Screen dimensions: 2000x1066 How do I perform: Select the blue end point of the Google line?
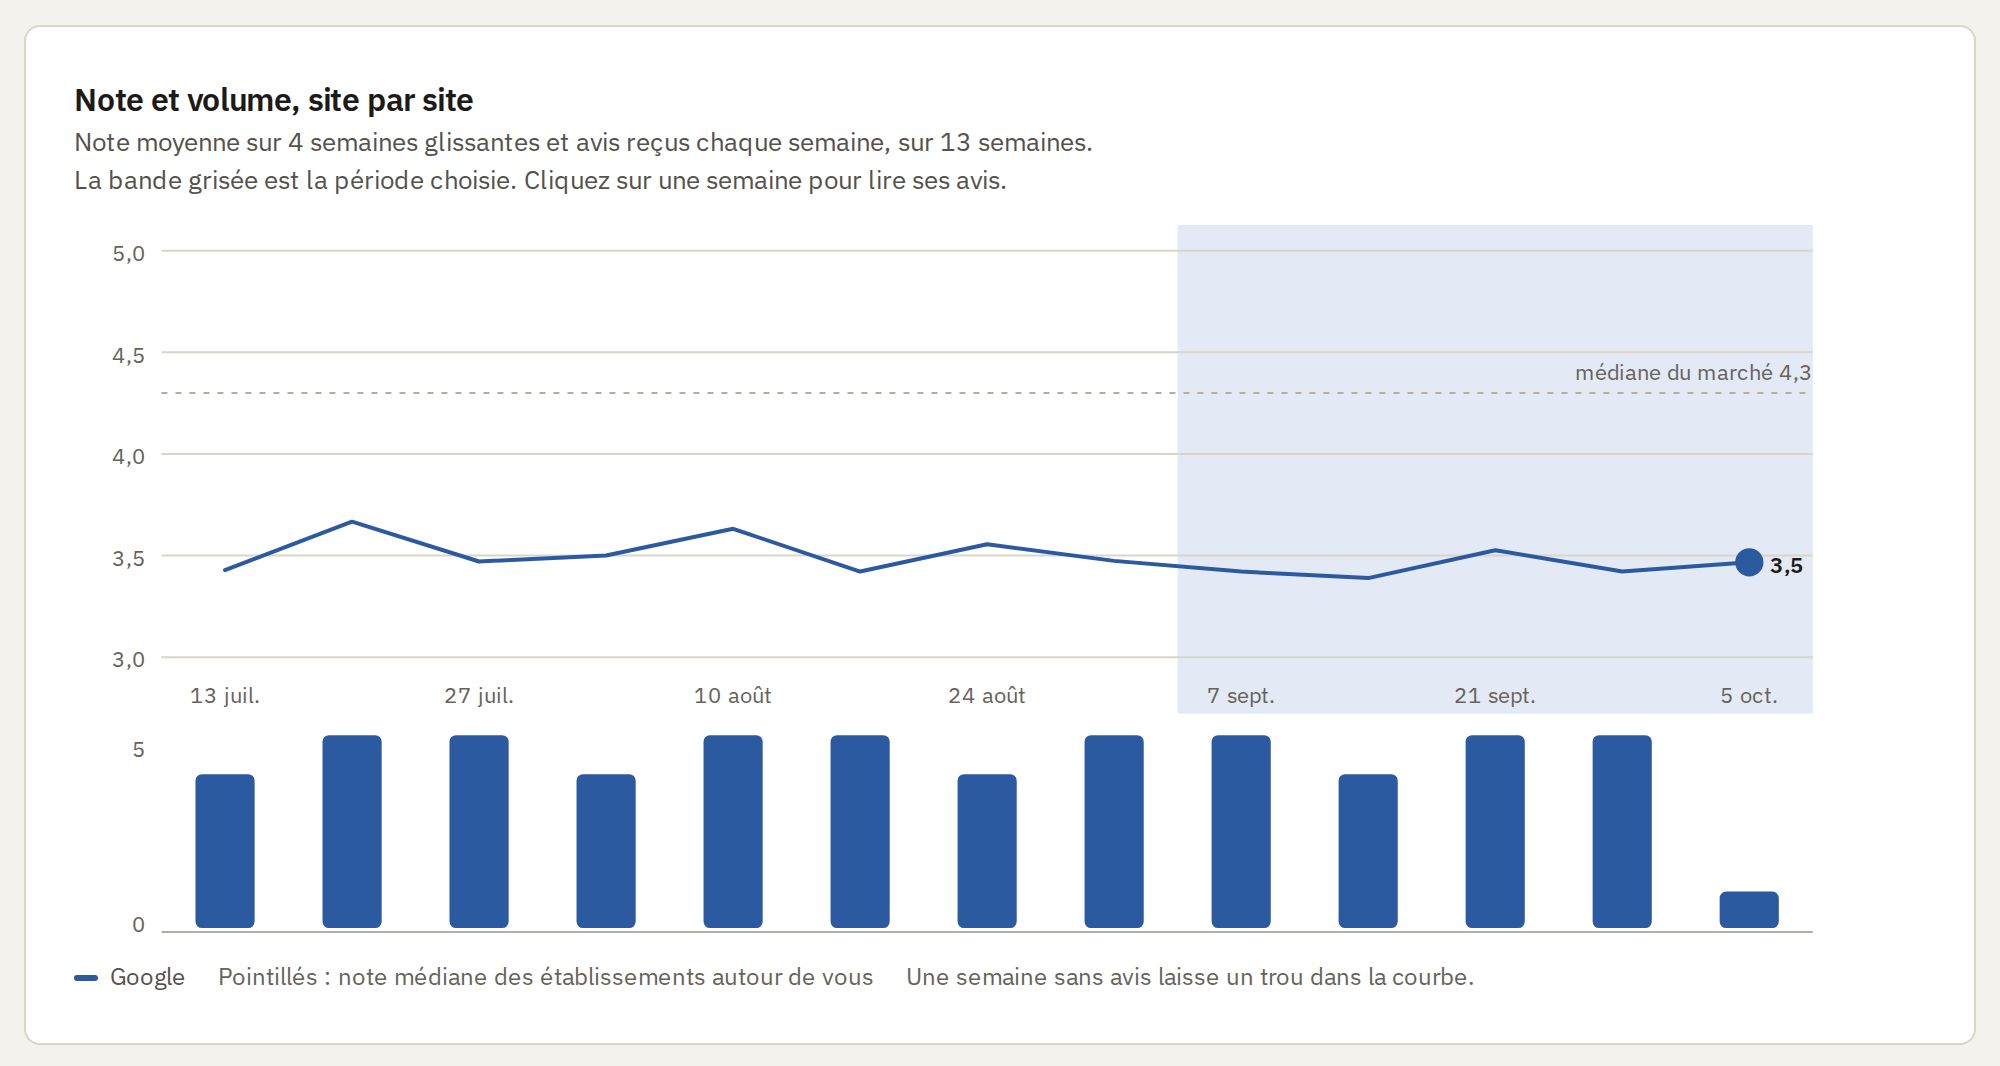(1748, 563)
